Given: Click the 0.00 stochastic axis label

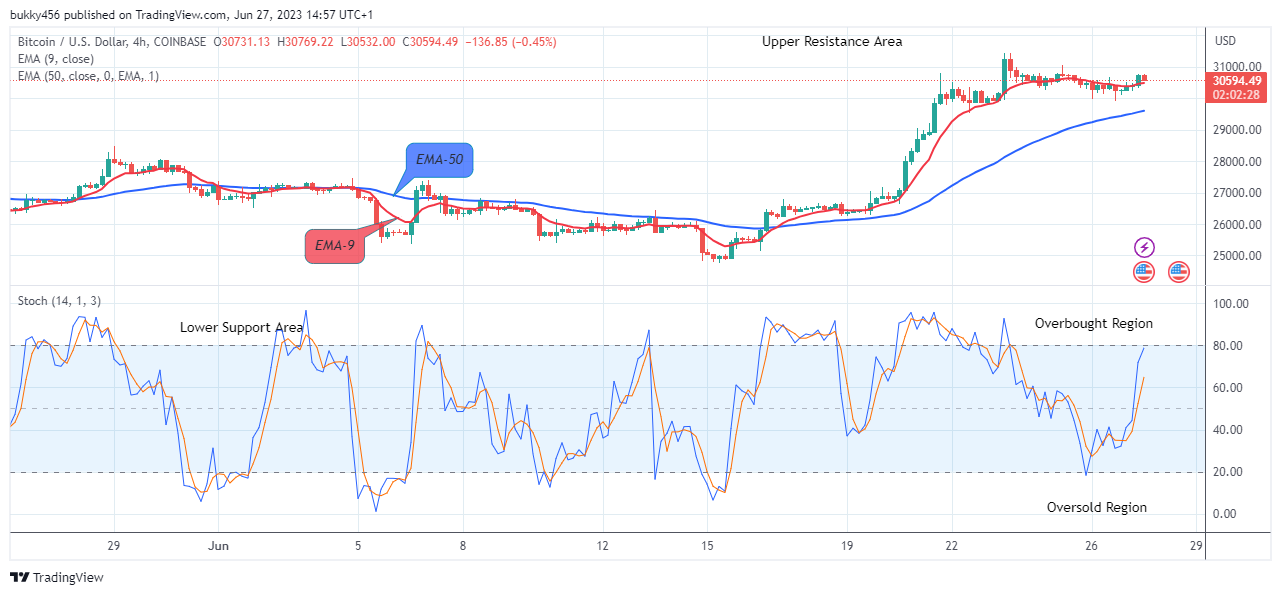Looking at the screenshot, I should 1226,514.
